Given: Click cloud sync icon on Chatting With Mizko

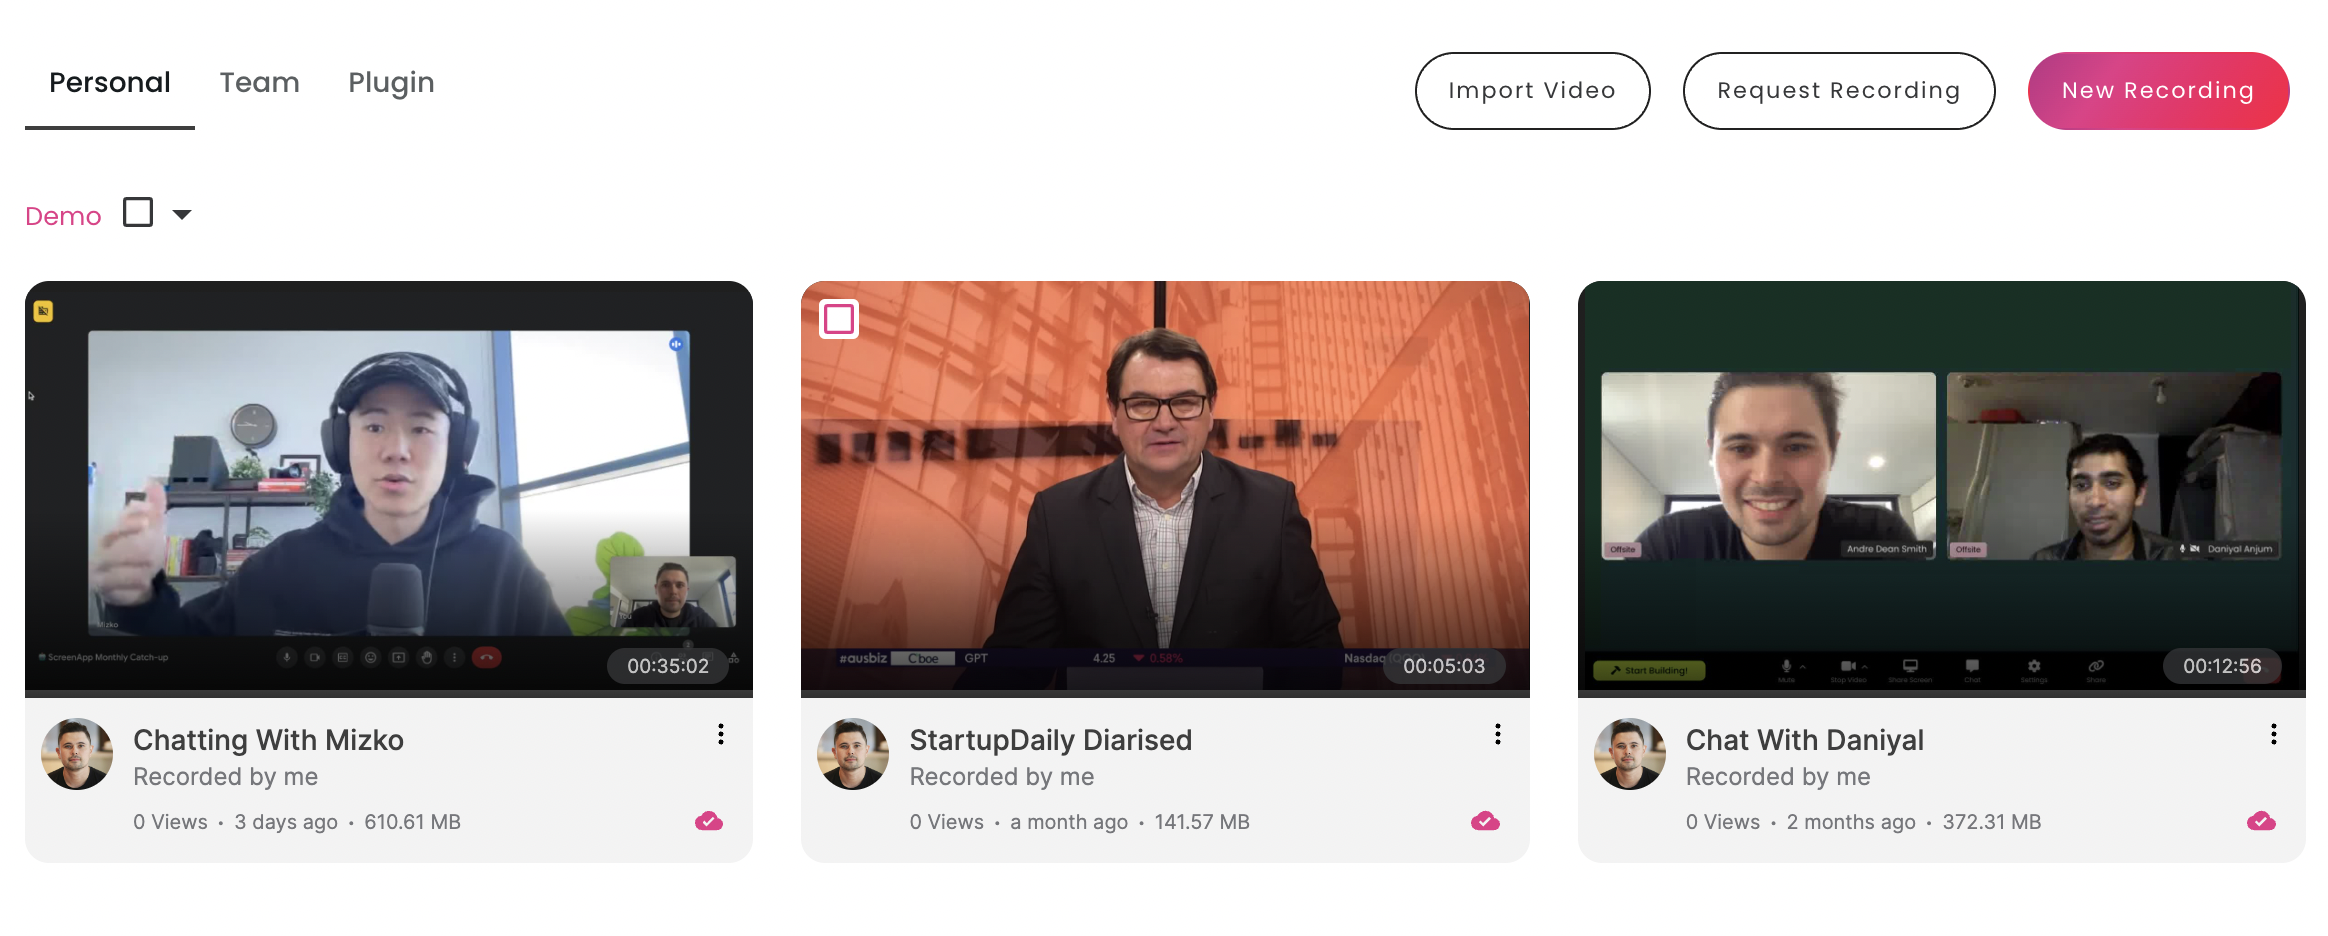Looking at the screenshot, I should pos(708,821).
